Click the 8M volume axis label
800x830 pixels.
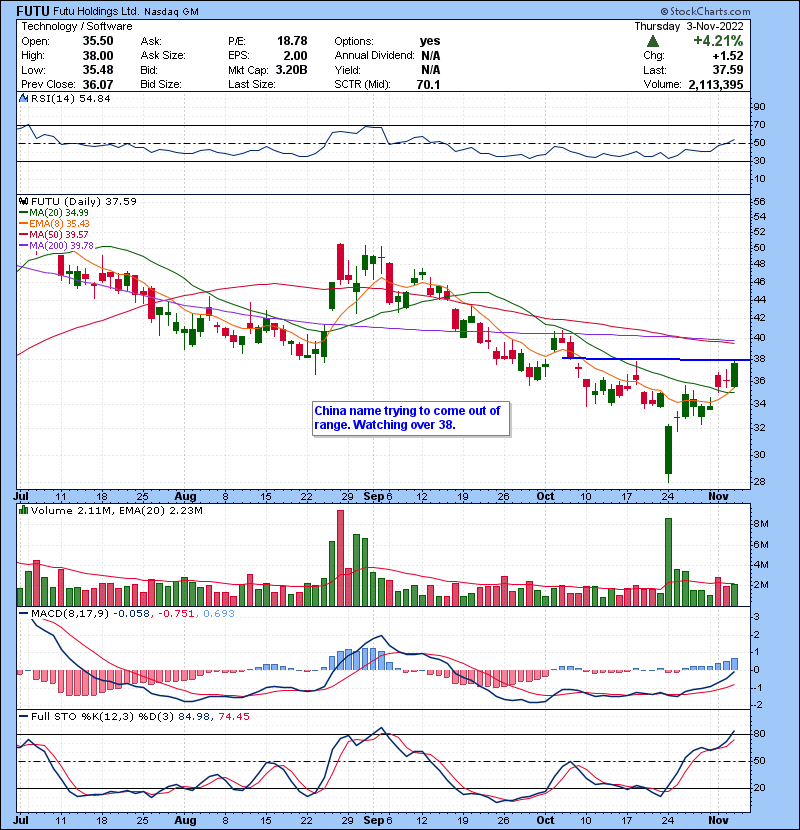pyautogui.click(x=761, y=524)
